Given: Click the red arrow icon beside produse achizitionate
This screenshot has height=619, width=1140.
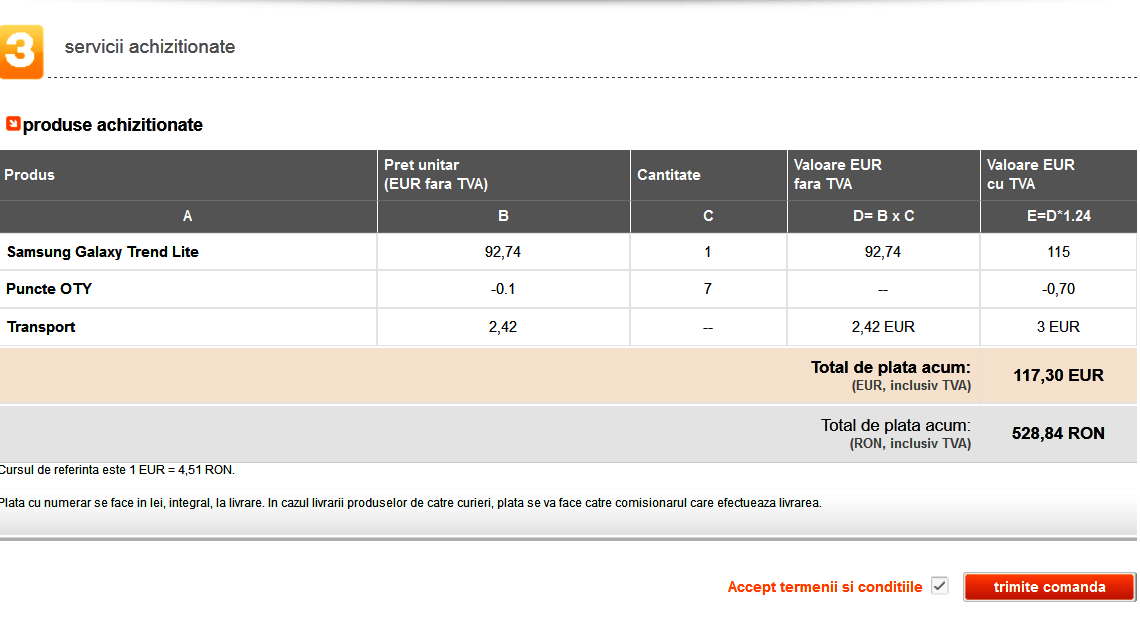Looking at the screenshot, I should pos(12,124).
